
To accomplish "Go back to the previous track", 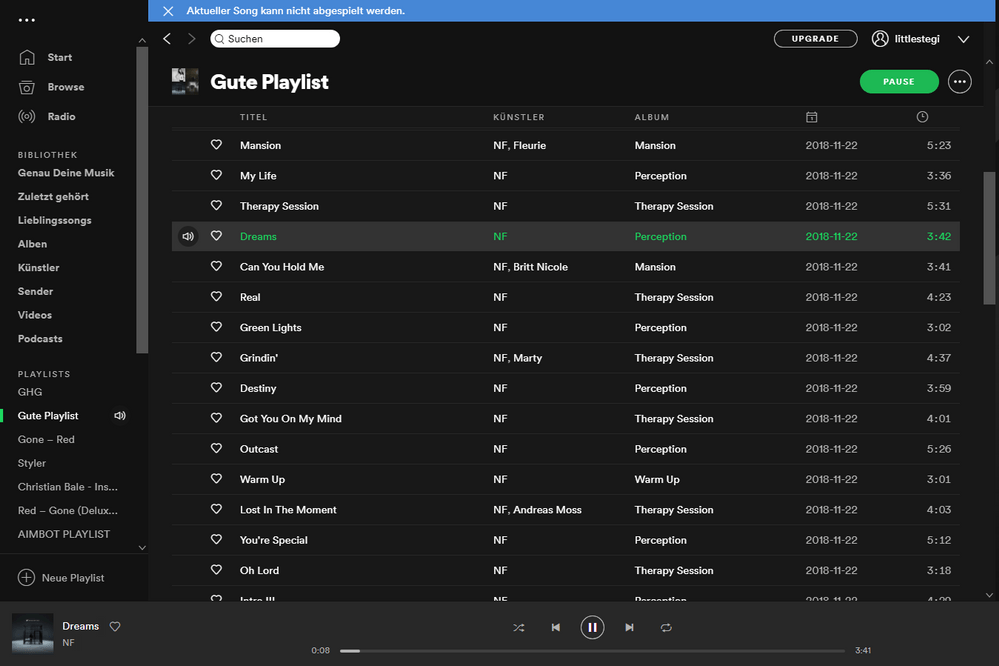I will tap(555, 627).
